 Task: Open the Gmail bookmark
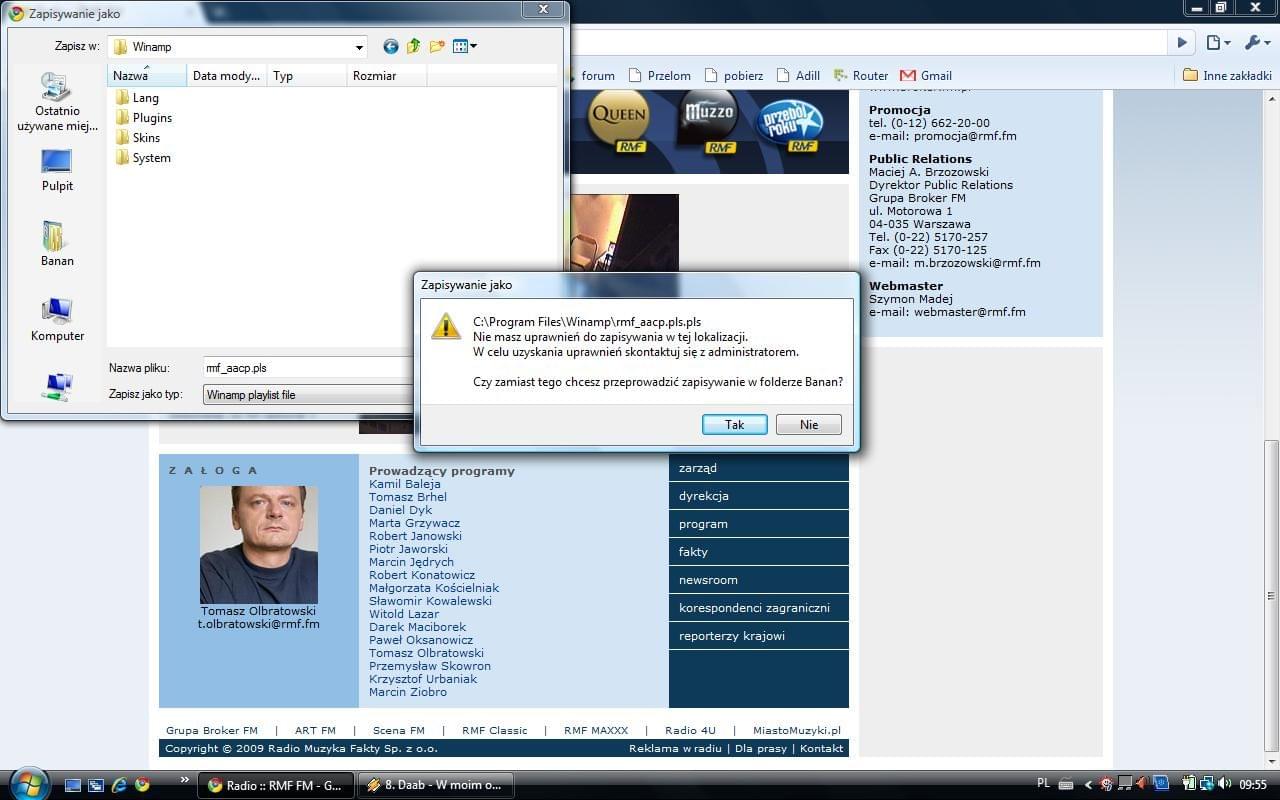click(x=926, y=76)
